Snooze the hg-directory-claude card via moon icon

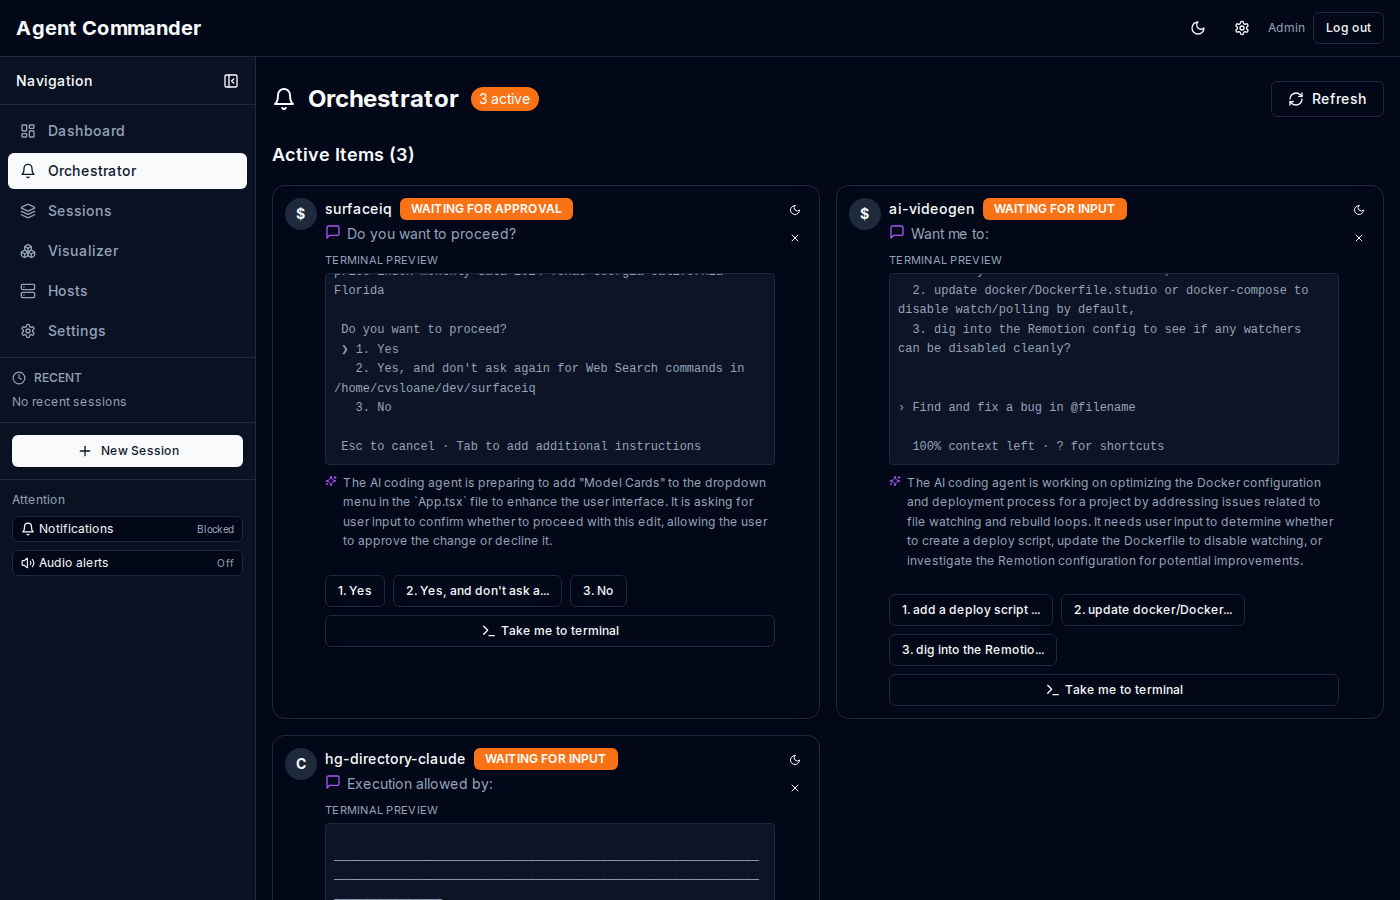tap(795, 760)
